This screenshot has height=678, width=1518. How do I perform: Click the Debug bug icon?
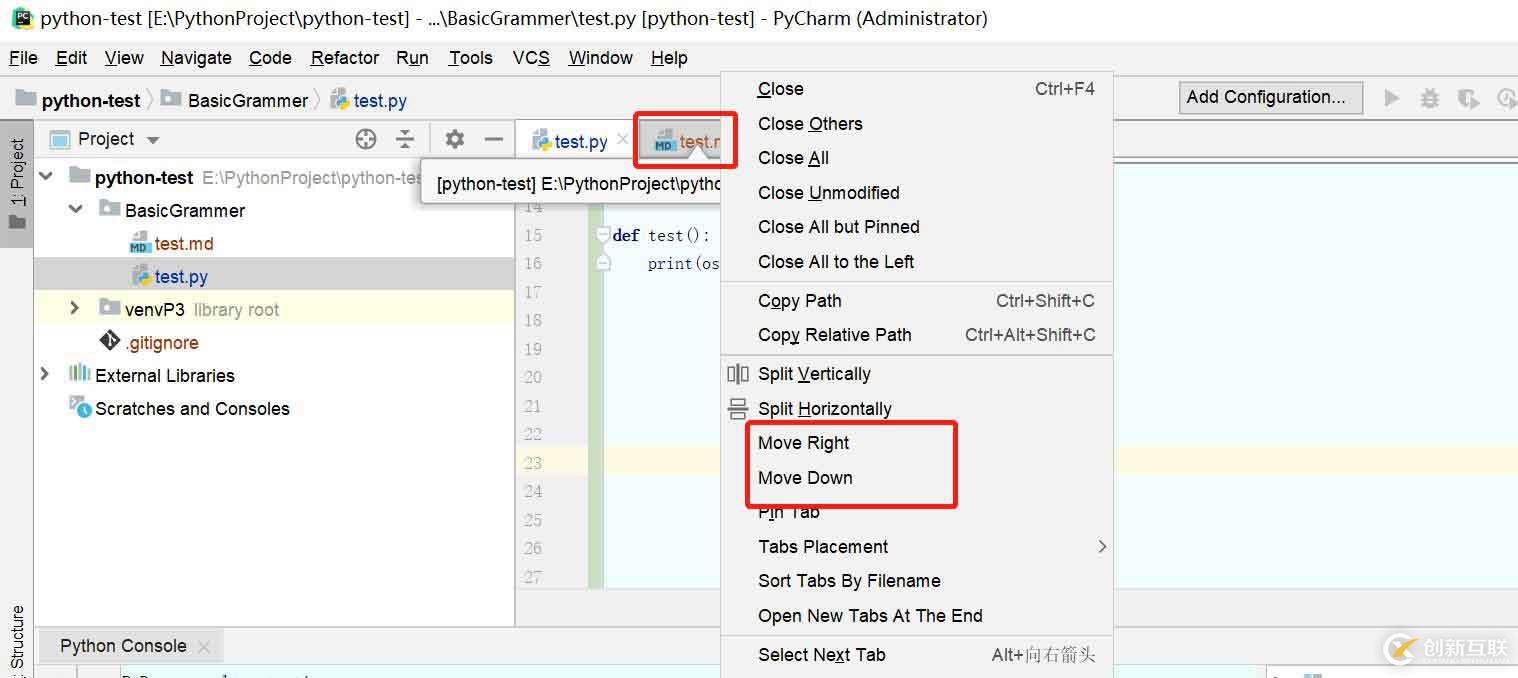click(x=1430, y=98)
